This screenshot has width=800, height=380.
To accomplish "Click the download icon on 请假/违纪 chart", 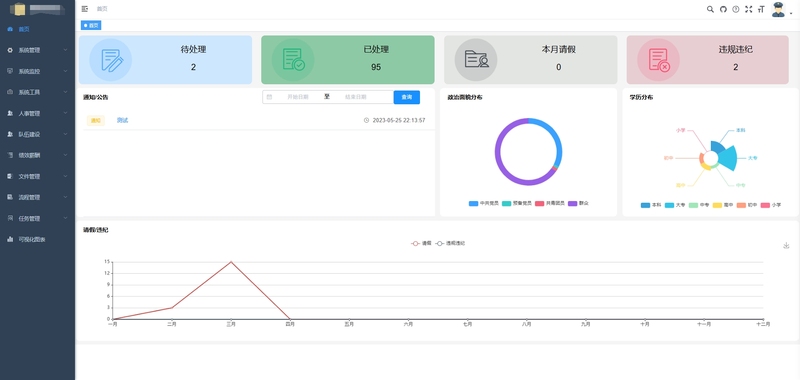I will [x=786, y=245].
